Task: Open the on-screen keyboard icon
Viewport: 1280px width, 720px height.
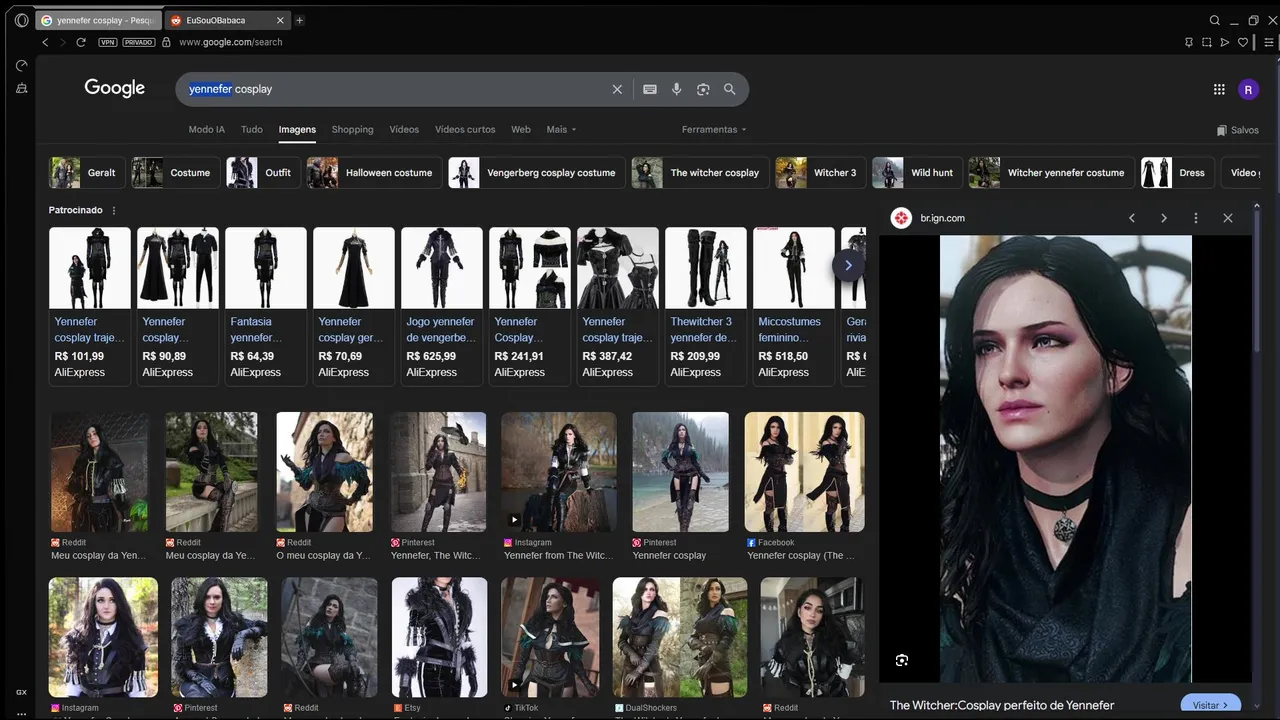Action: 650,89
